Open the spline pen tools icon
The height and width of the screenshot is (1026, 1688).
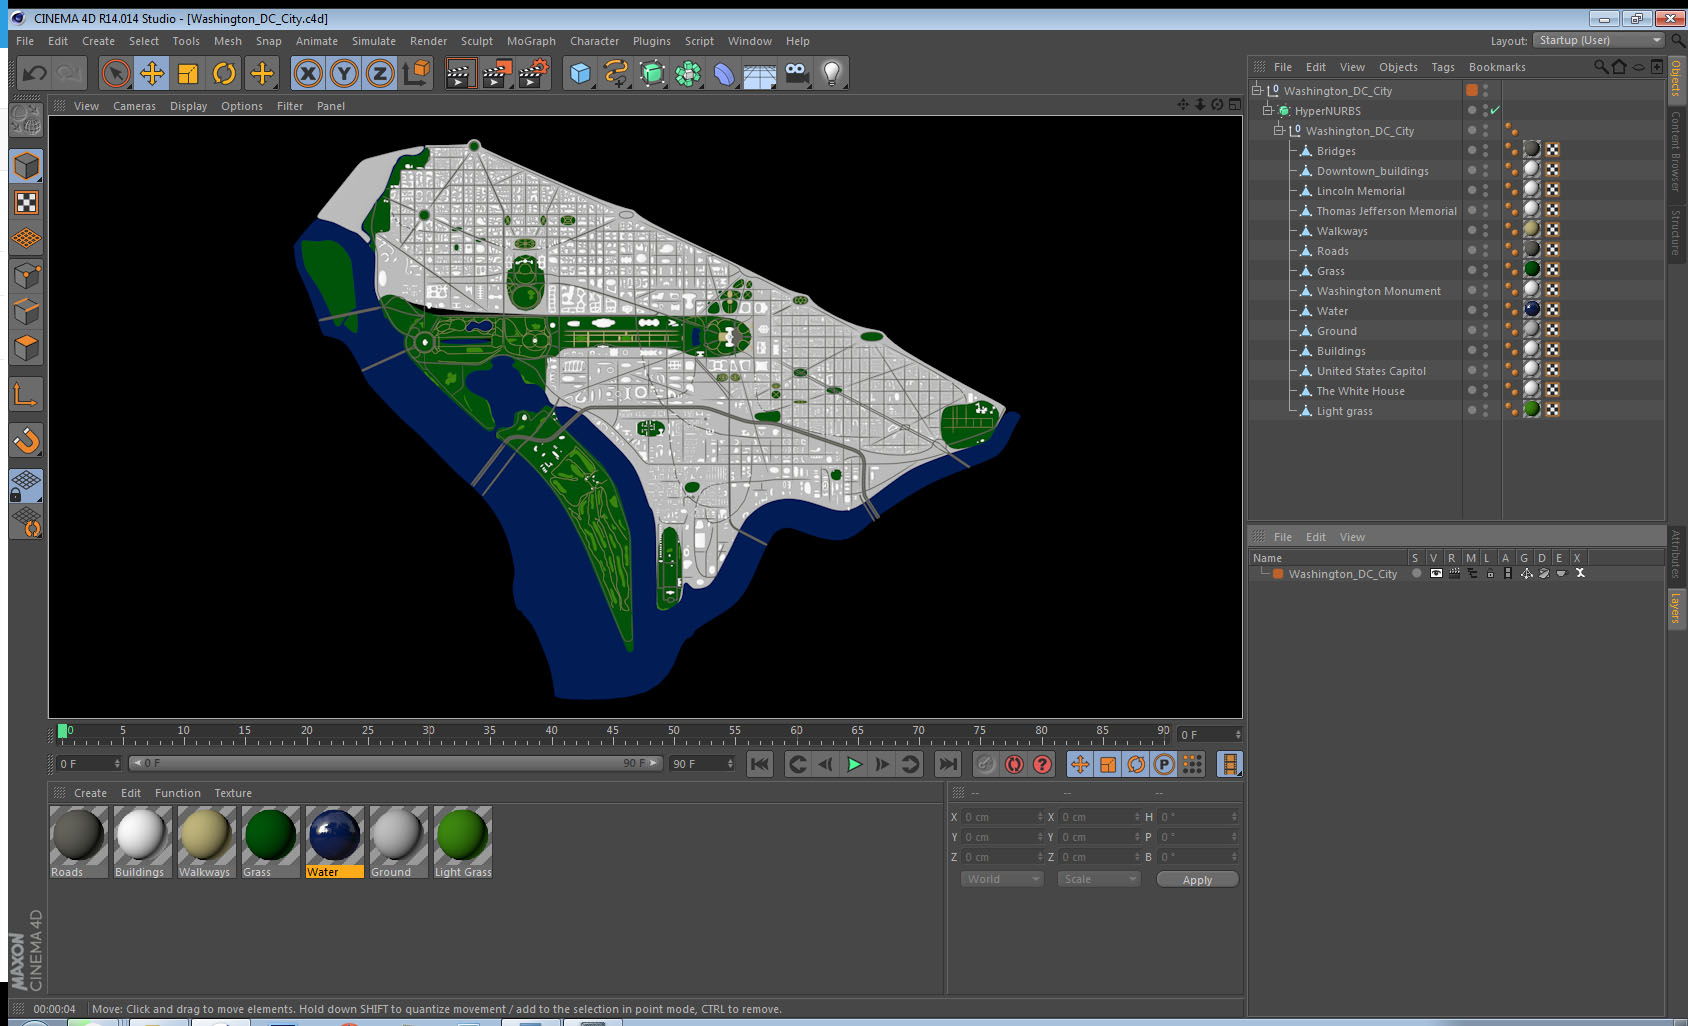pos(616,73)
